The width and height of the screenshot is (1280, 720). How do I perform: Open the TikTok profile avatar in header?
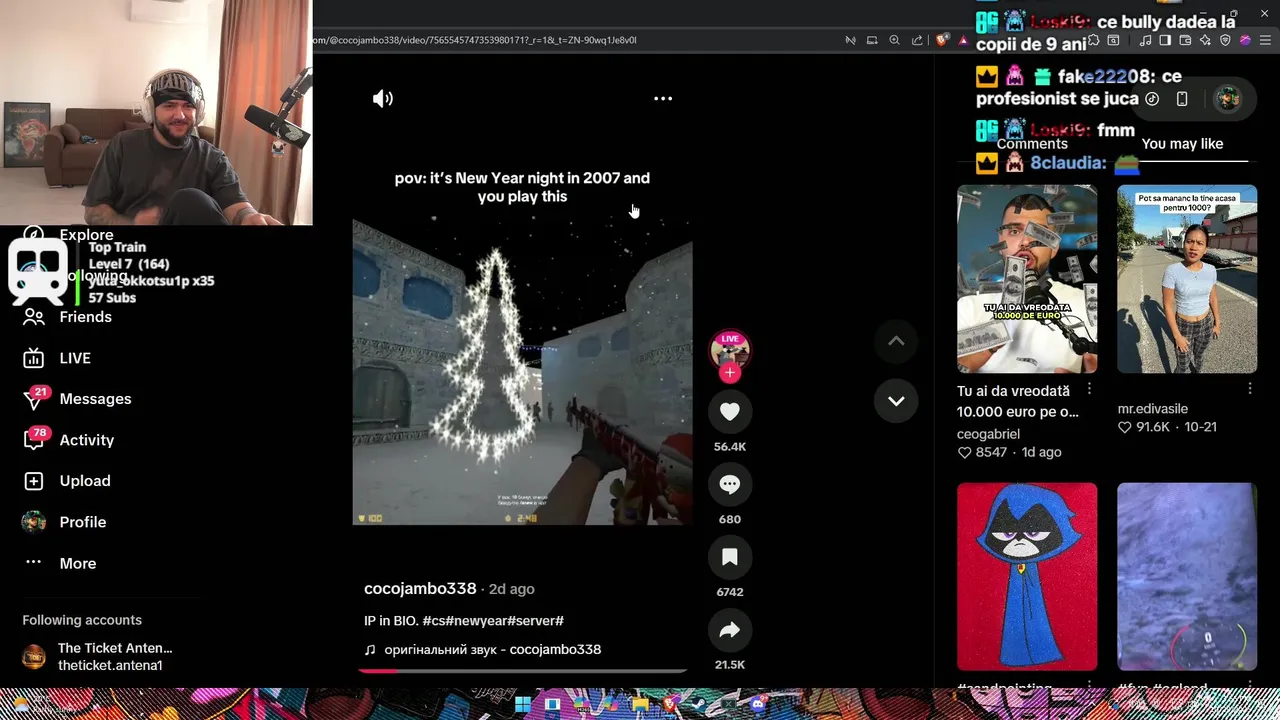click(1227, 98)
